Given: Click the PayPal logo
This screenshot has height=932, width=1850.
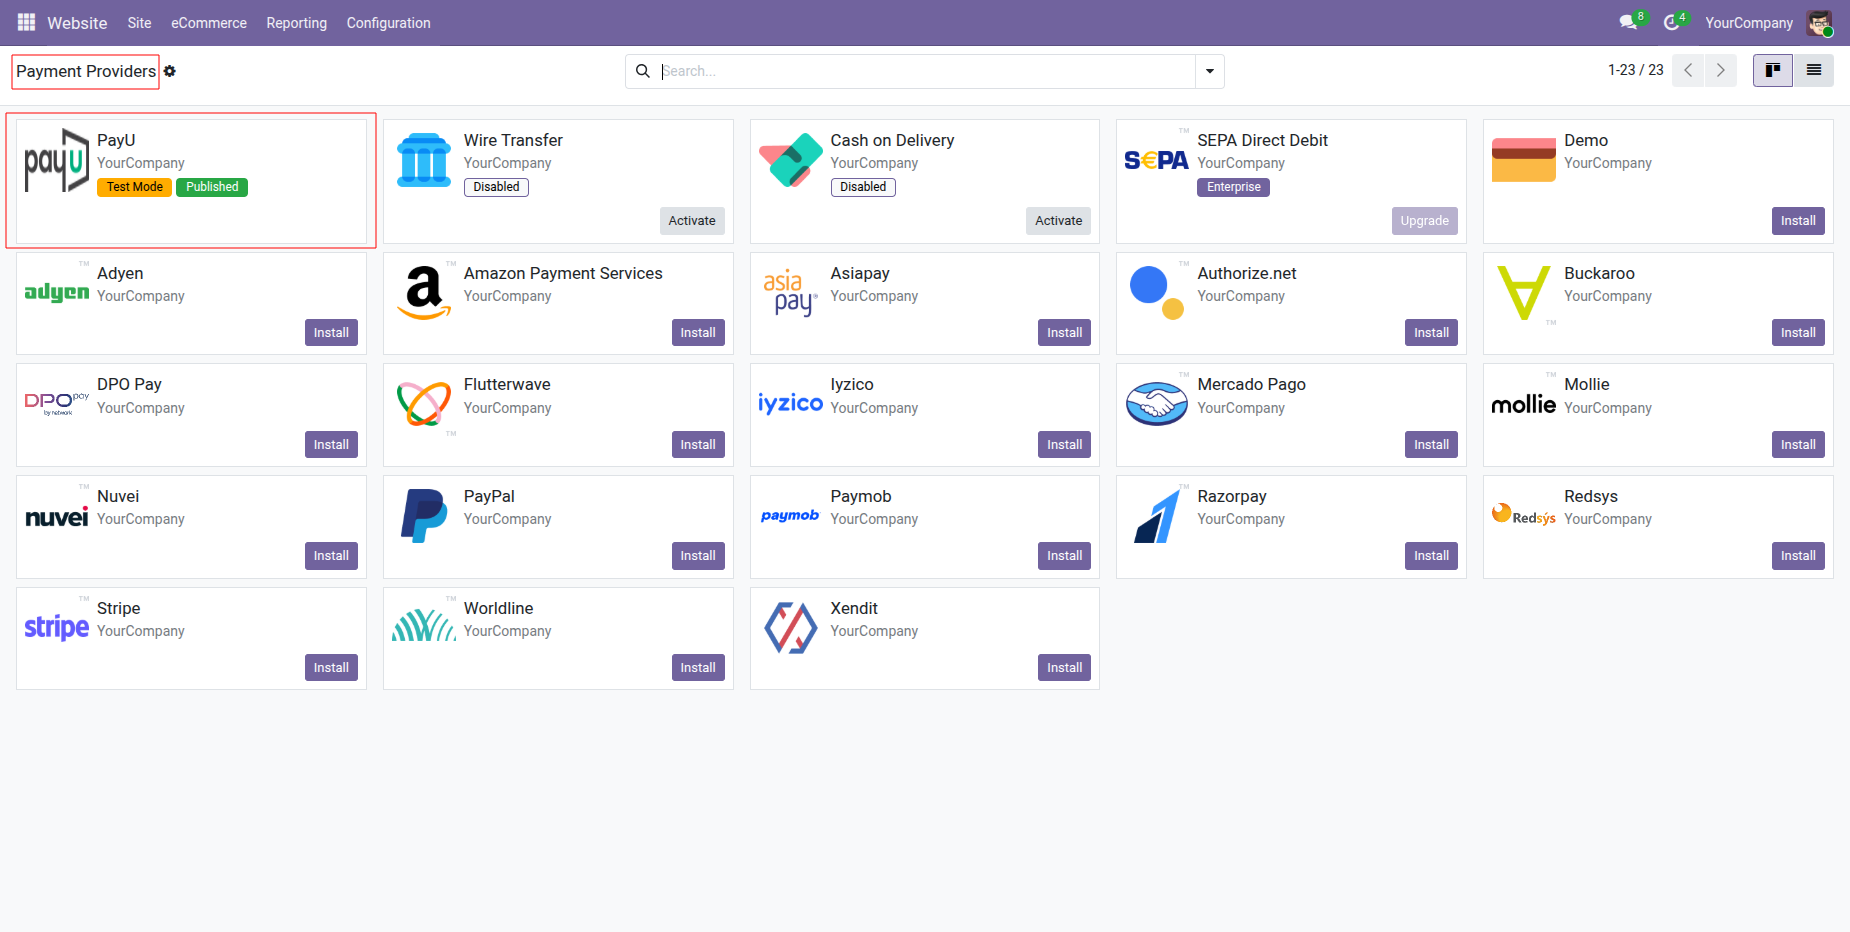Looking at the screenshot, I should (x=424, y=516).
